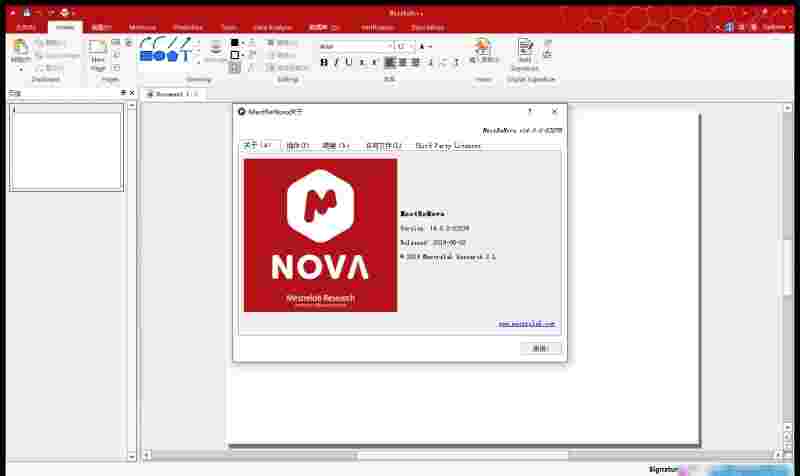Click the vertical scrollbar up arrow of document
800x476 pixels.
pyautogui.click(x=787, y=108)
